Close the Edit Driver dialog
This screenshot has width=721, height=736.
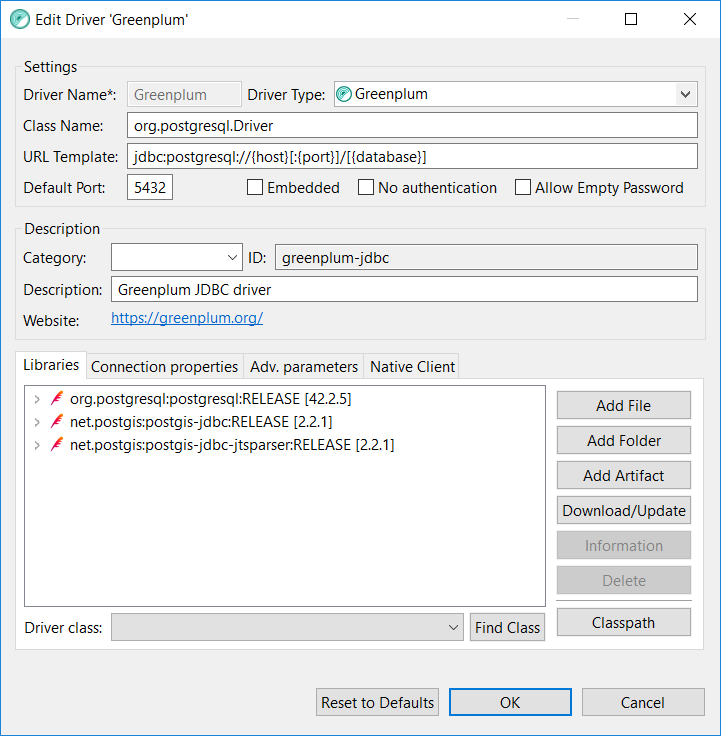(x=690, y=19)
